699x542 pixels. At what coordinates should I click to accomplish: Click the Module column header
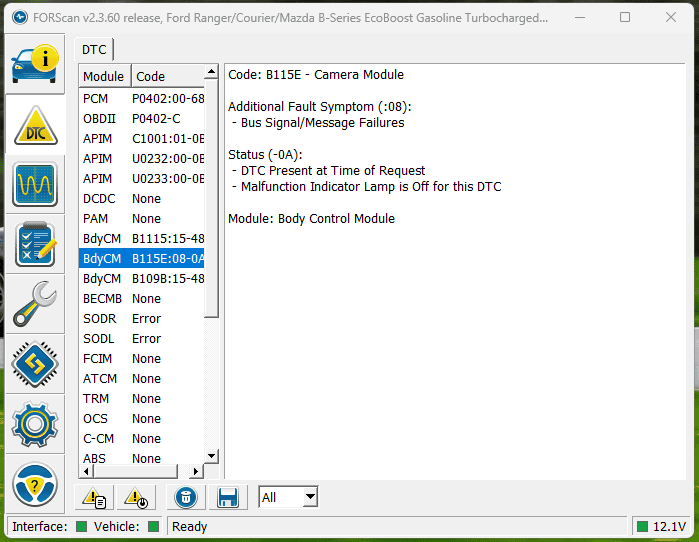(x=104, y=76)
